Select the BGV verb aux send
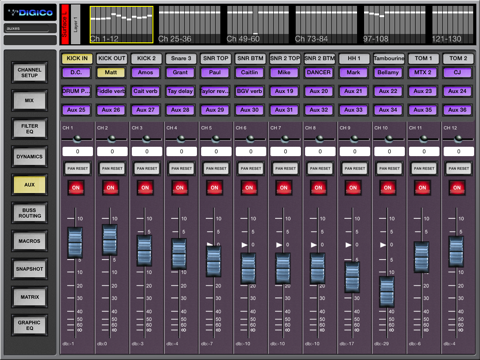The width and height of the screenshot is (480, 360). pyautogui.click(x=250, y=91)
